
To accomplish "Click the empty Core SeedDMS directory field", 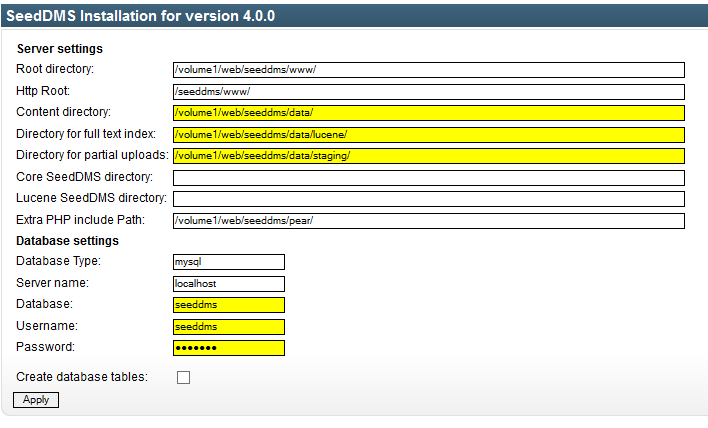I will pyautogui.click(x=428, y=178).
